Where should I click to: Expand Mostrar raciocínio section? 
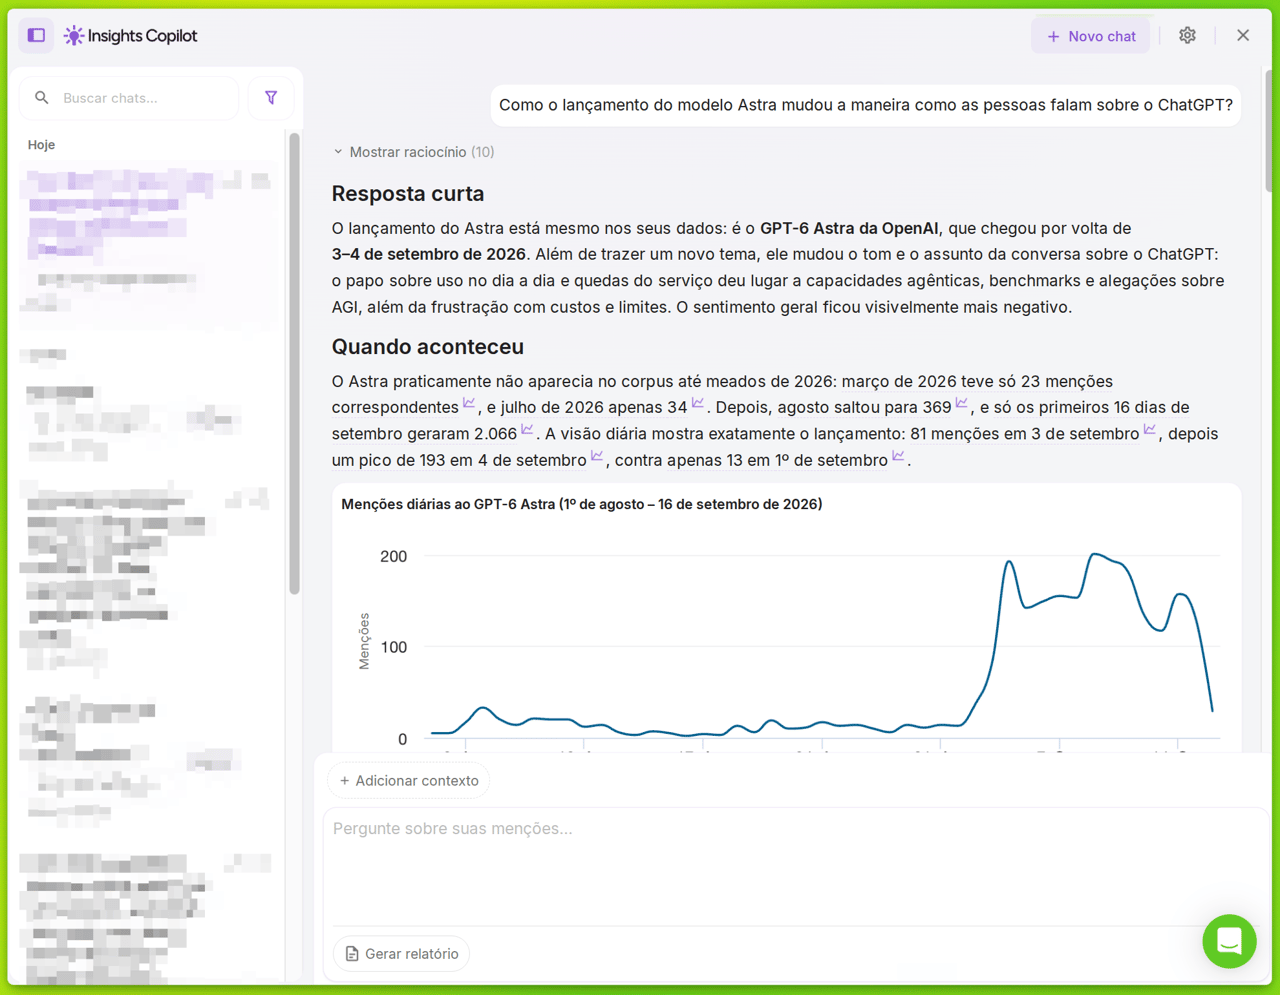point(413,152)
